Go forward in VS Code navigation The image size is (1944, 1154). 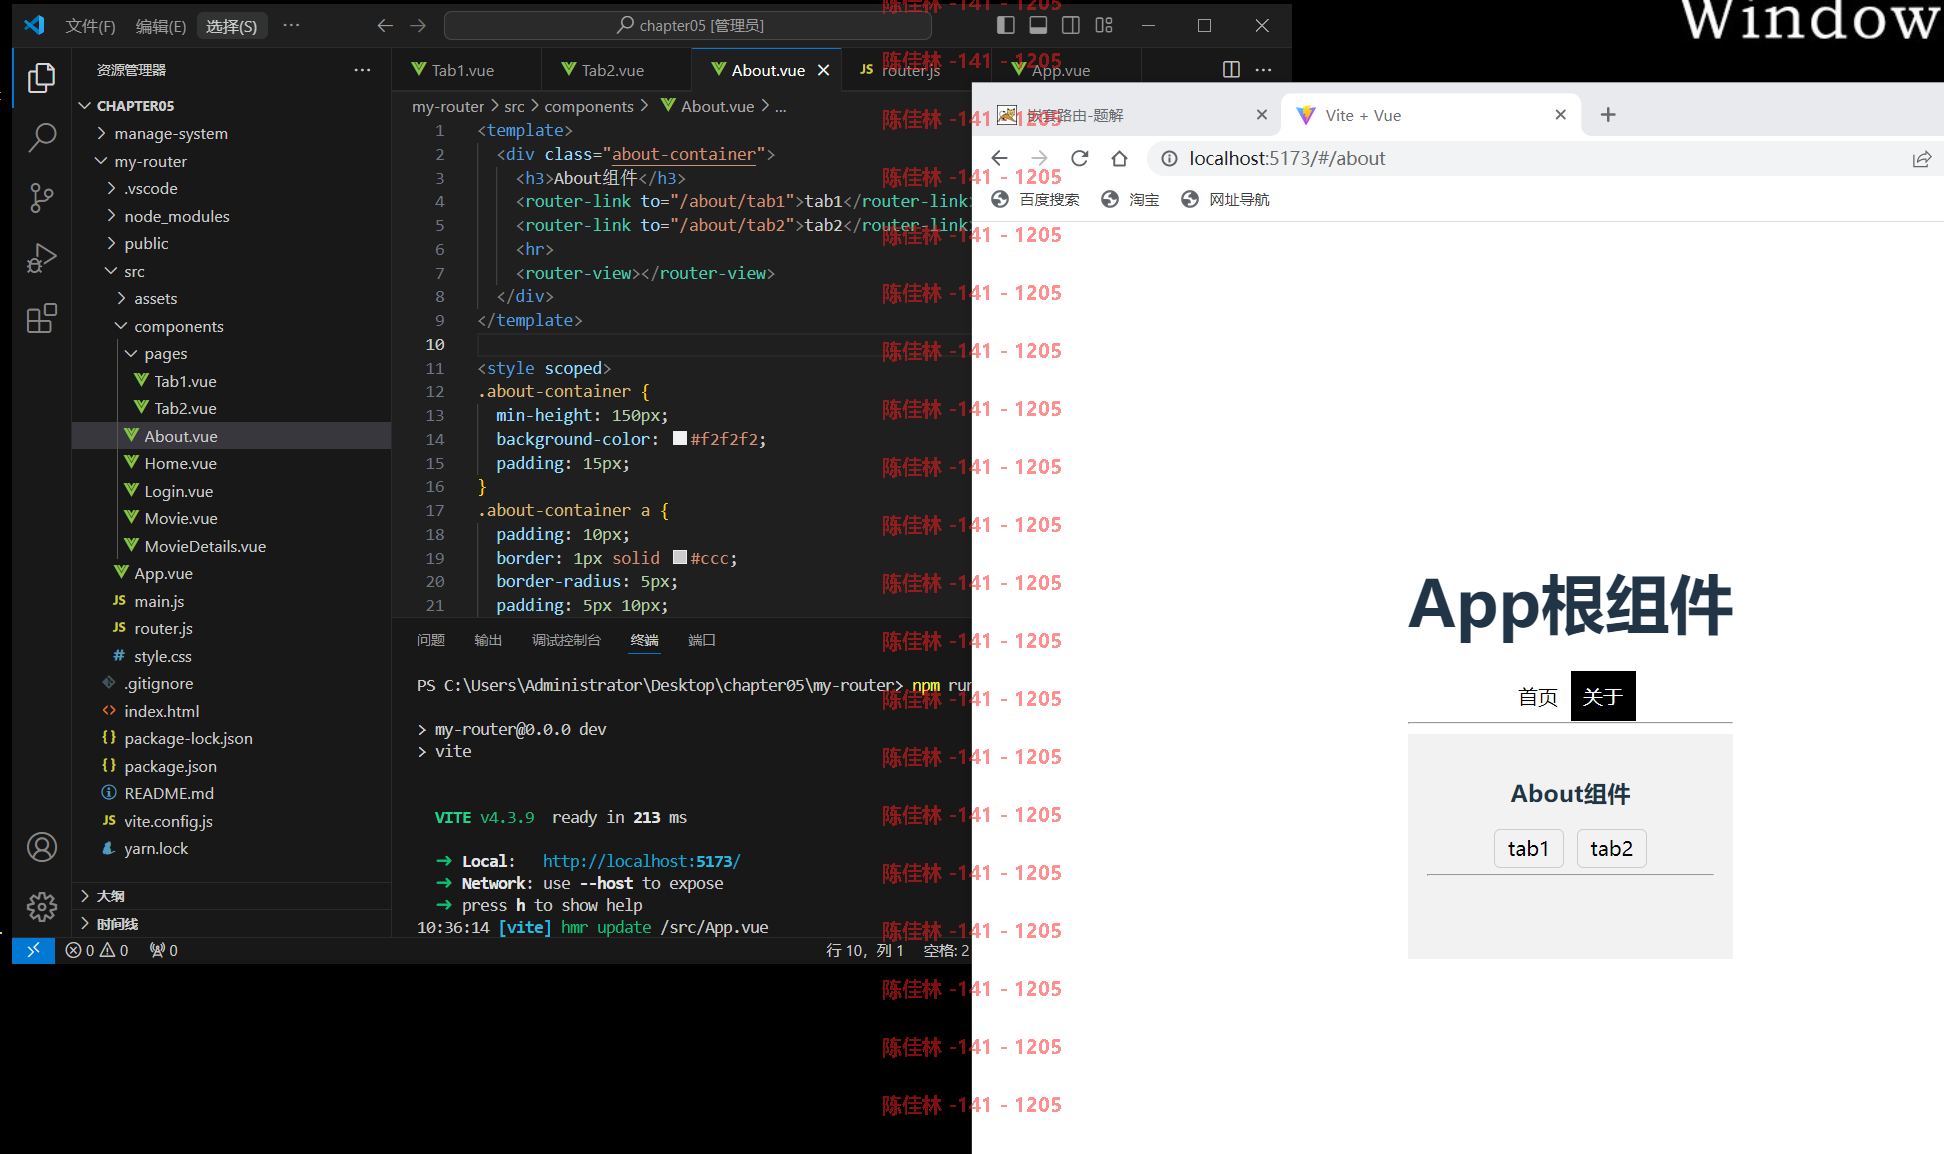coord(418,25)
